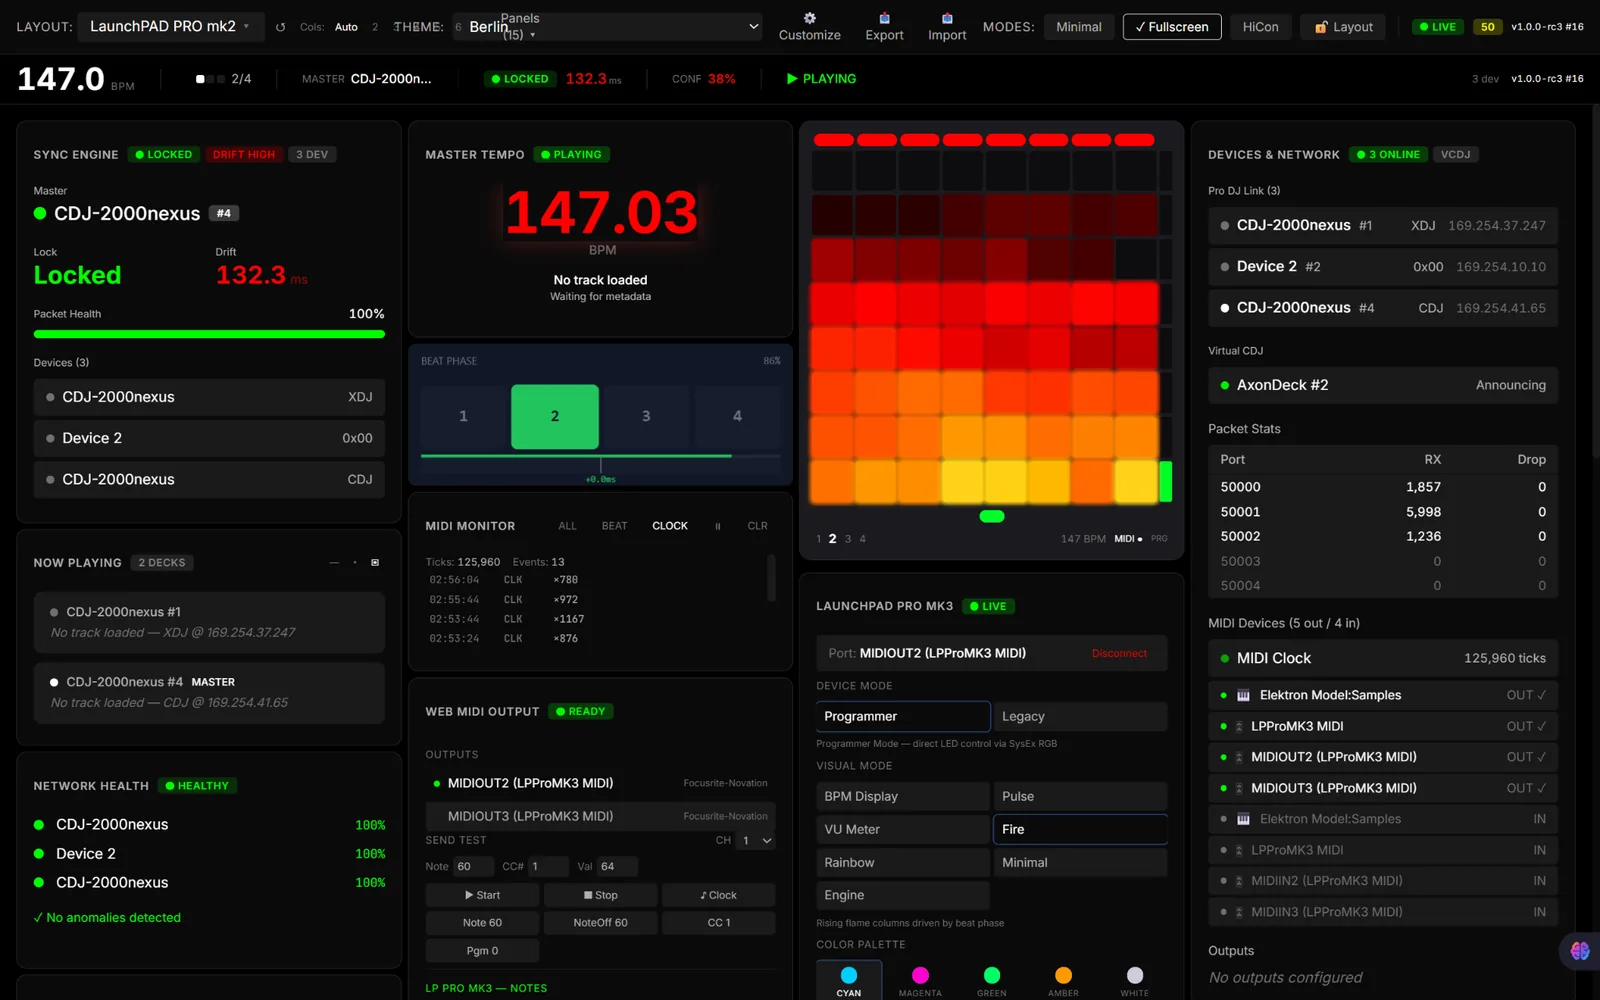Screen dimensions: 1600x1000
Task: Select Programmer device mode
Action: pyautogui.click(x=903, y=716)
